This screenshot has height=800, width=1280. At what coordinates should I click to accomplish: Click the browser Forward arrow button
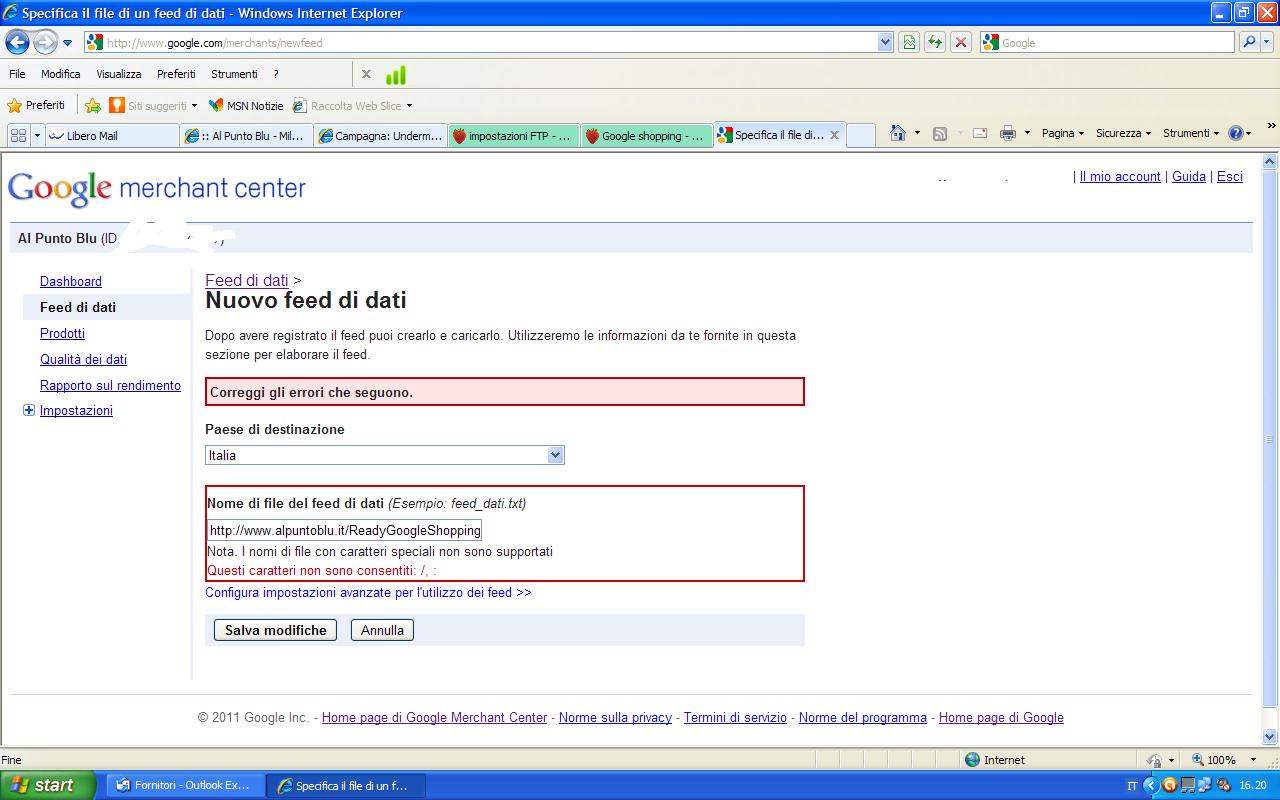tap(45, 42)
